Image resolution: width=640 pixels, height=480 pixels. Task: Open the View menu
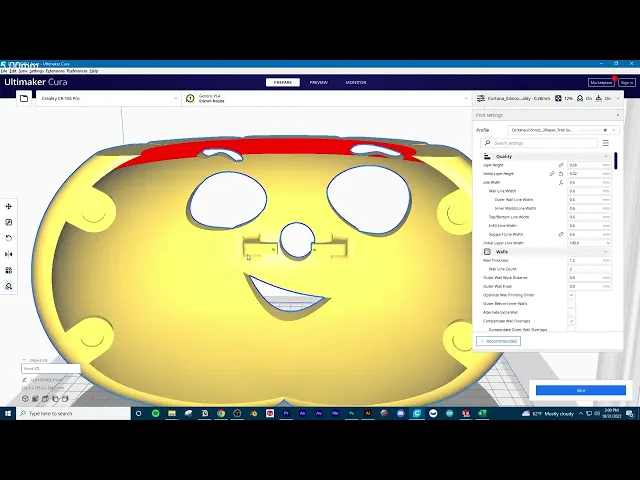(x=23, y=71)
